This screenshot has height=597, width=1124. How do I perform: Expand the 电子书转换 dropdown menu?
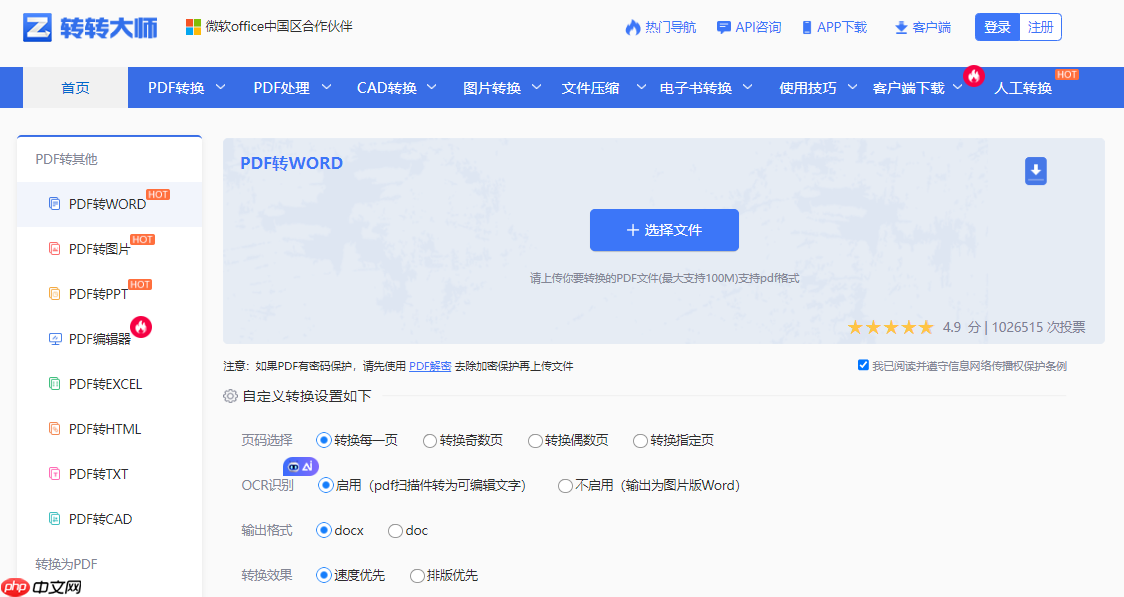697,88
